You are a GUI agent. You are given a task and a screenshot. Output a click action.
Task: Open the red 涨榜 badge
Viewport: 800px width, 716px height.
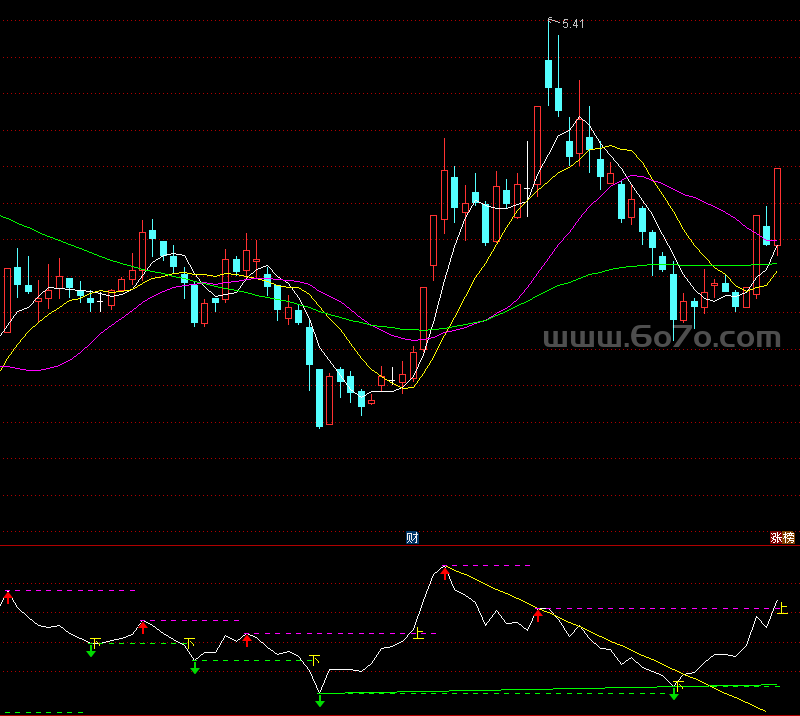pyautogui.click(x=782, y=537)
